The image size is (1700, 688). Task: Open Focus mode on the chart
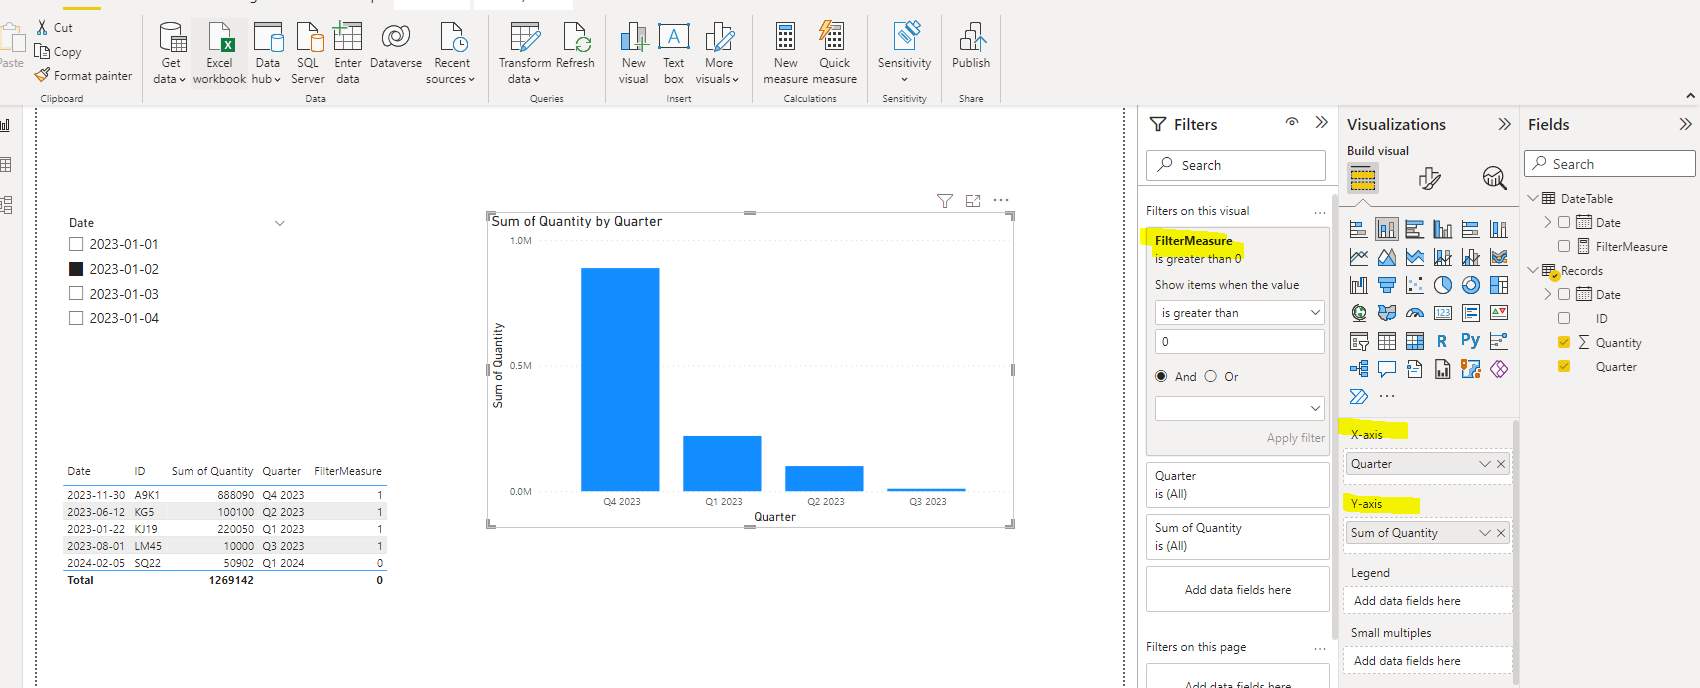pos(973,201)
